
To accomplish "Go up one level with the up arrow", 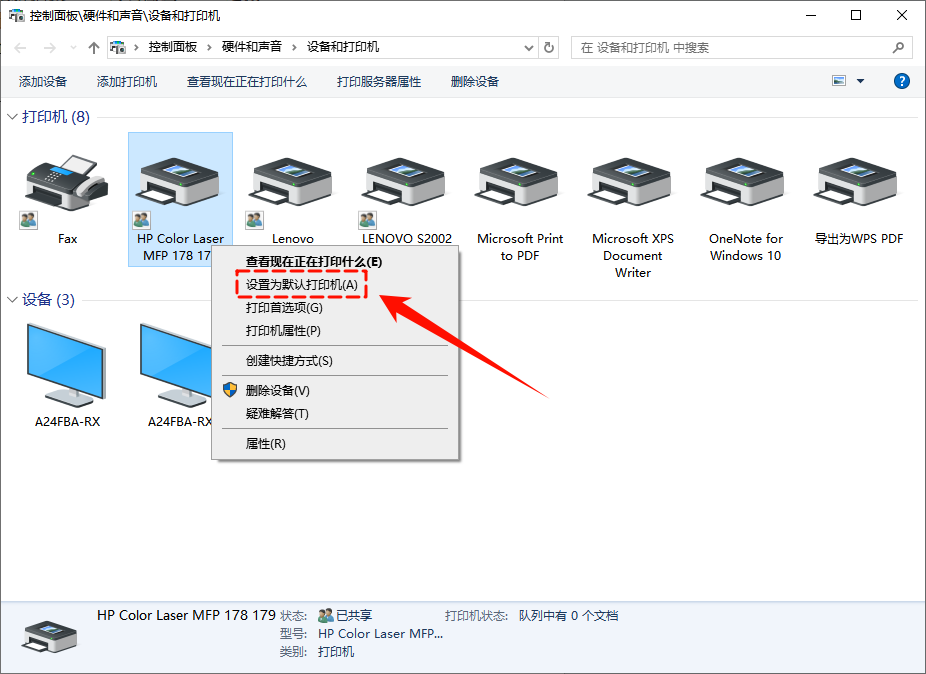I will tap(93, 47).
